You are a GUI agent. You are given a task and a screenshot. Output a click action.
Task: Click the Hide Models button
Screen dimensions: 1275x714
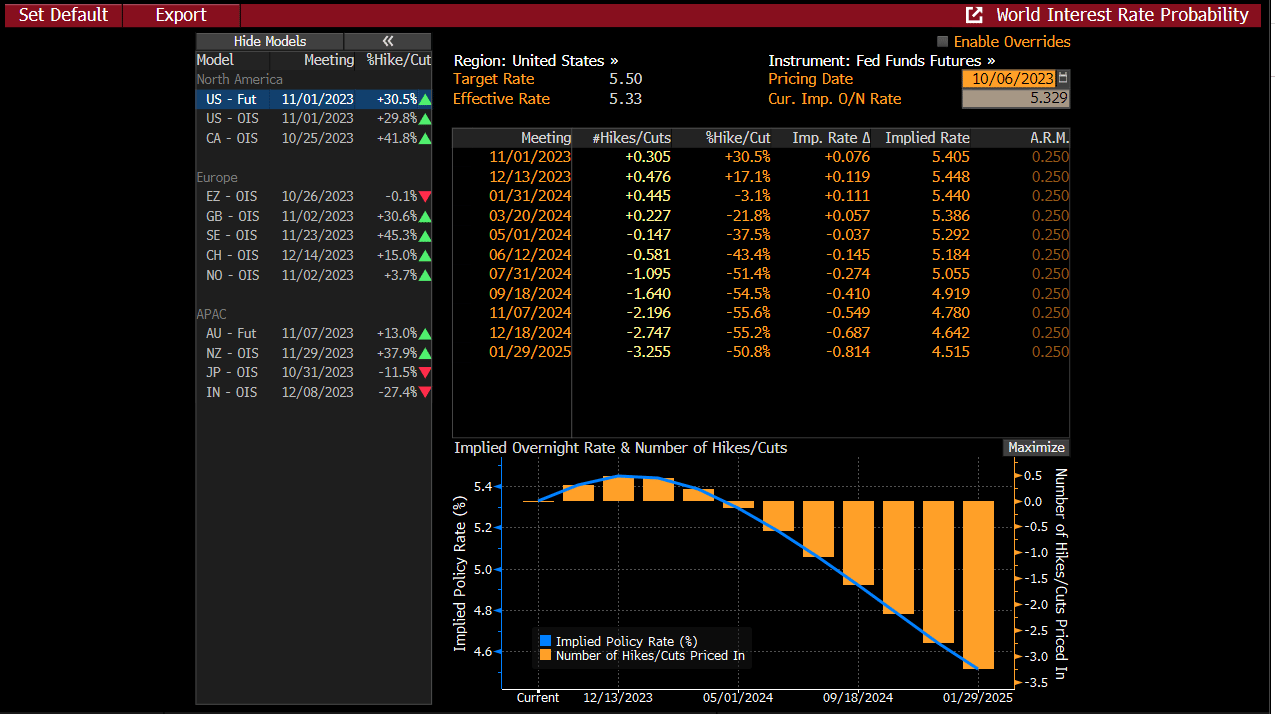tap(269, 41)
